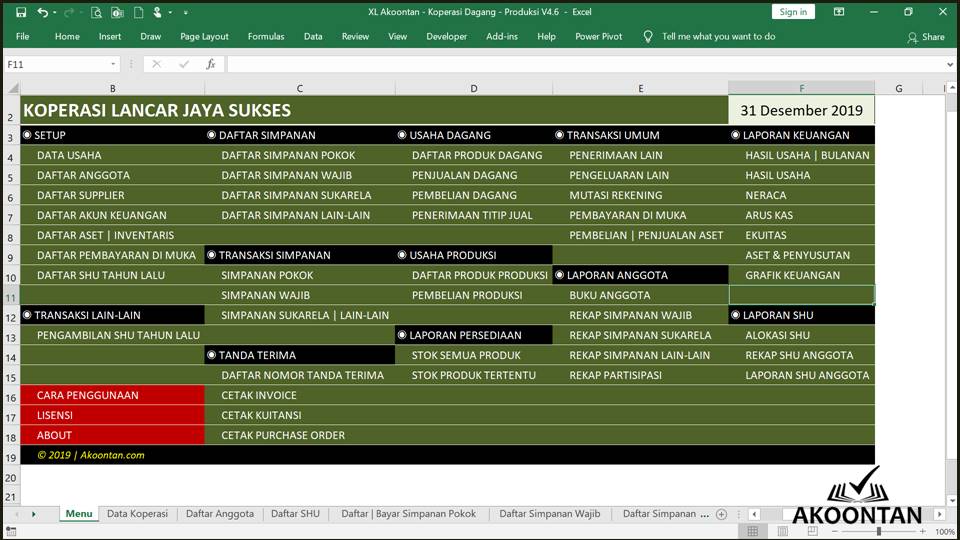The width and height of the screenshot is (960, 540).
Task: Open the Developer ribbon tab
Action: (x=446, y=37)
